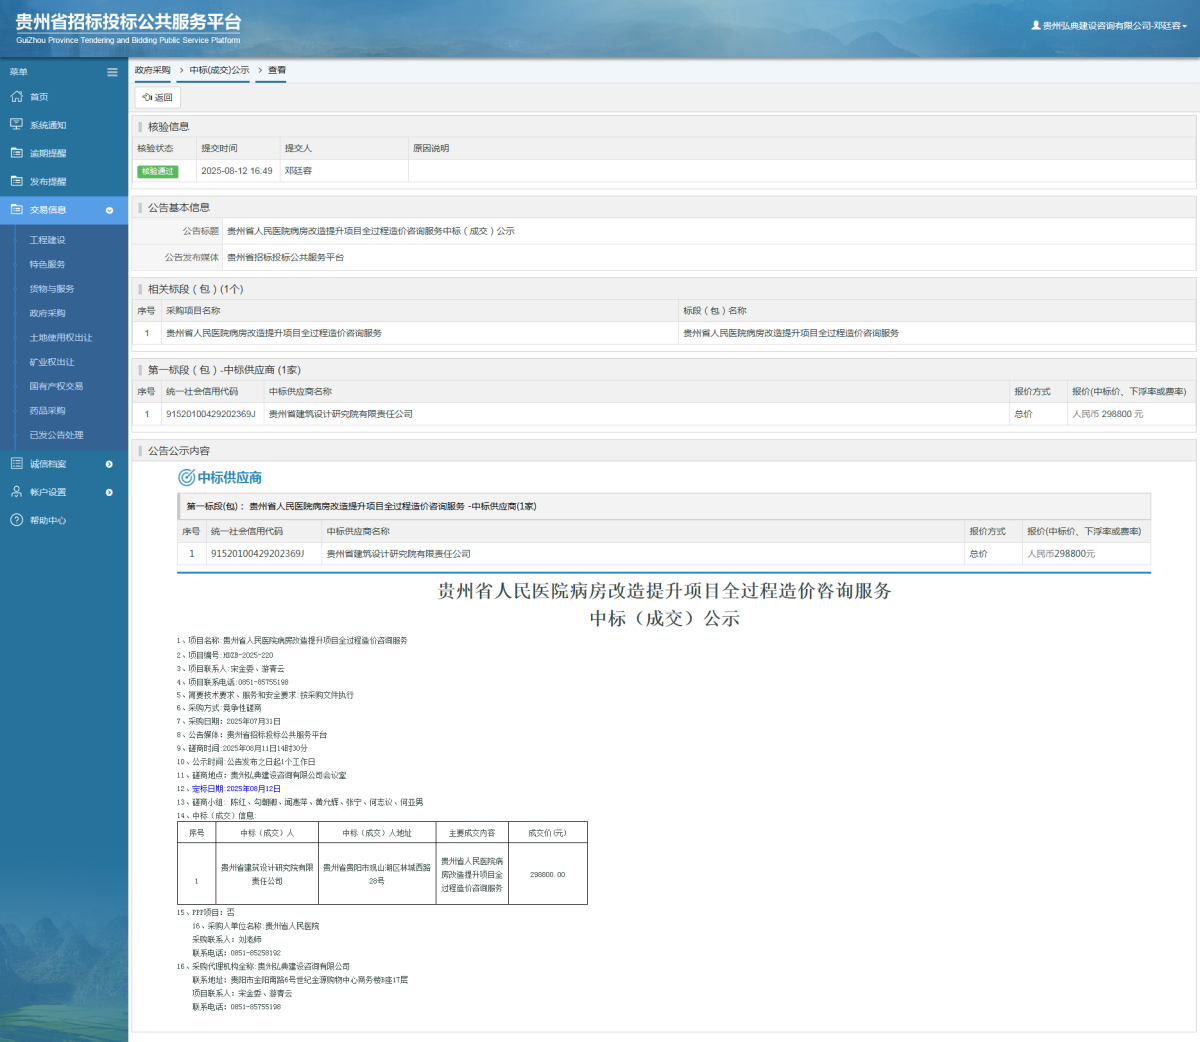The width and height of the screenshot is (1200, 1042).
Task: Click the 帐户设置 person icon
Action: pyautogui.click(x=16, y=492)
